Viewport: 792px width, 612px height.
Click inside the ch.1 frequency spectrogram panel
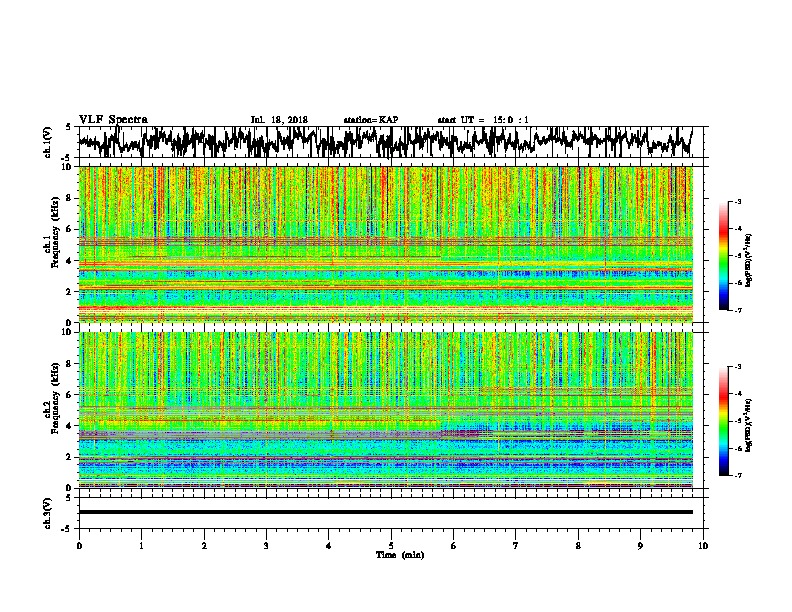(386, 244)
